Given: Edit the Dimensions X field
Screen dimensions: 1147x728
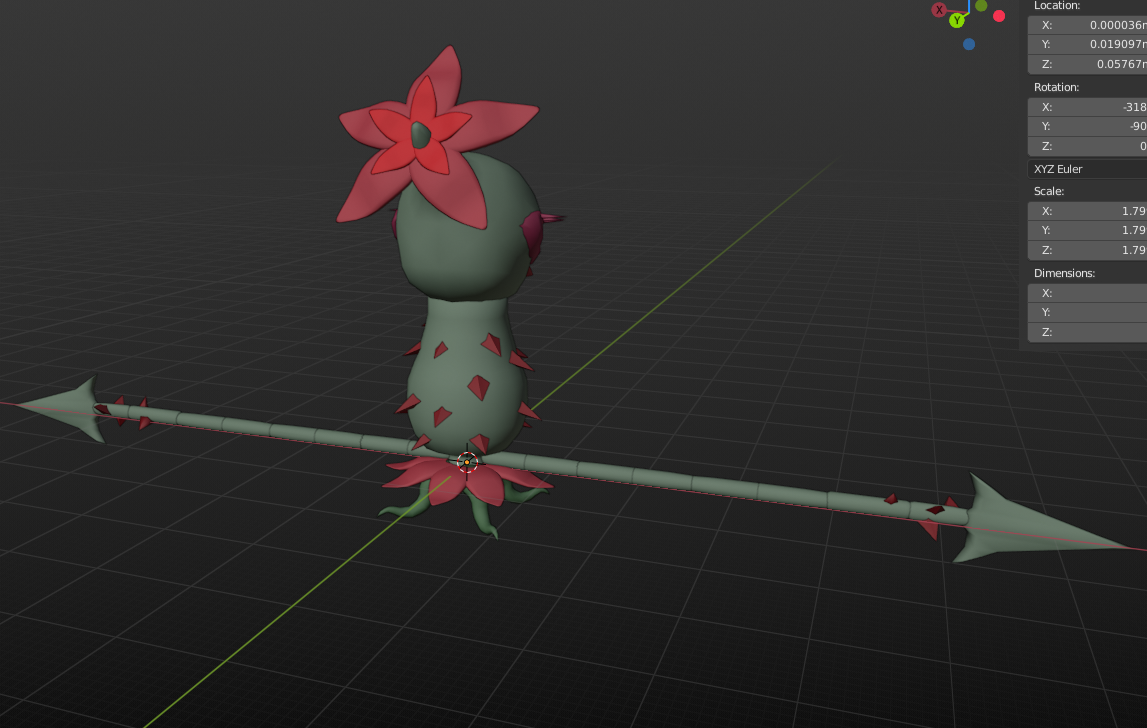Looking at the screenshot, I should 1087,293.
